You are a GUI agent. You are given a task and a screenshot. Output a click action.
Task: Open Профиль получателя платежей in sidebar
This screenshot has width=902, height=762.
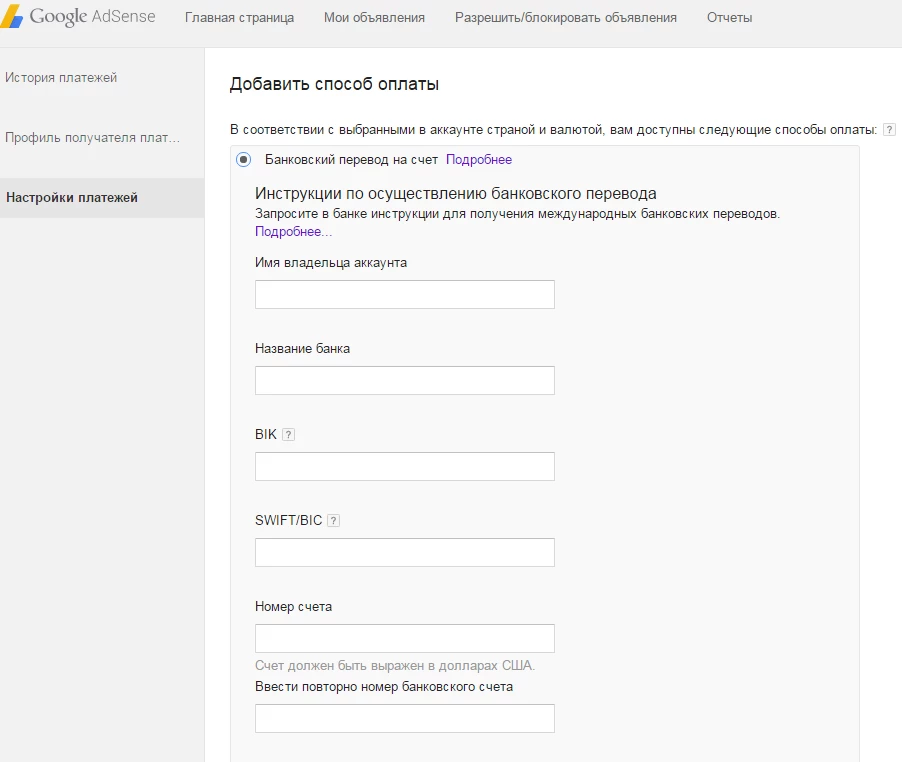(92, 137)
